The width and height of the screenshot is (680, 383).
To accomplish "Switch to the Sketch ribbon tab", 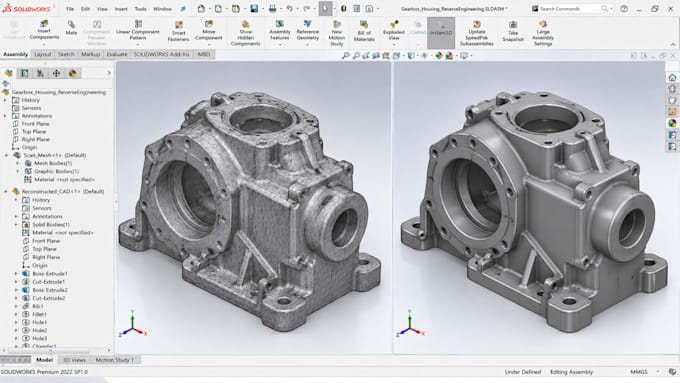I will click(x=66, y=54).
